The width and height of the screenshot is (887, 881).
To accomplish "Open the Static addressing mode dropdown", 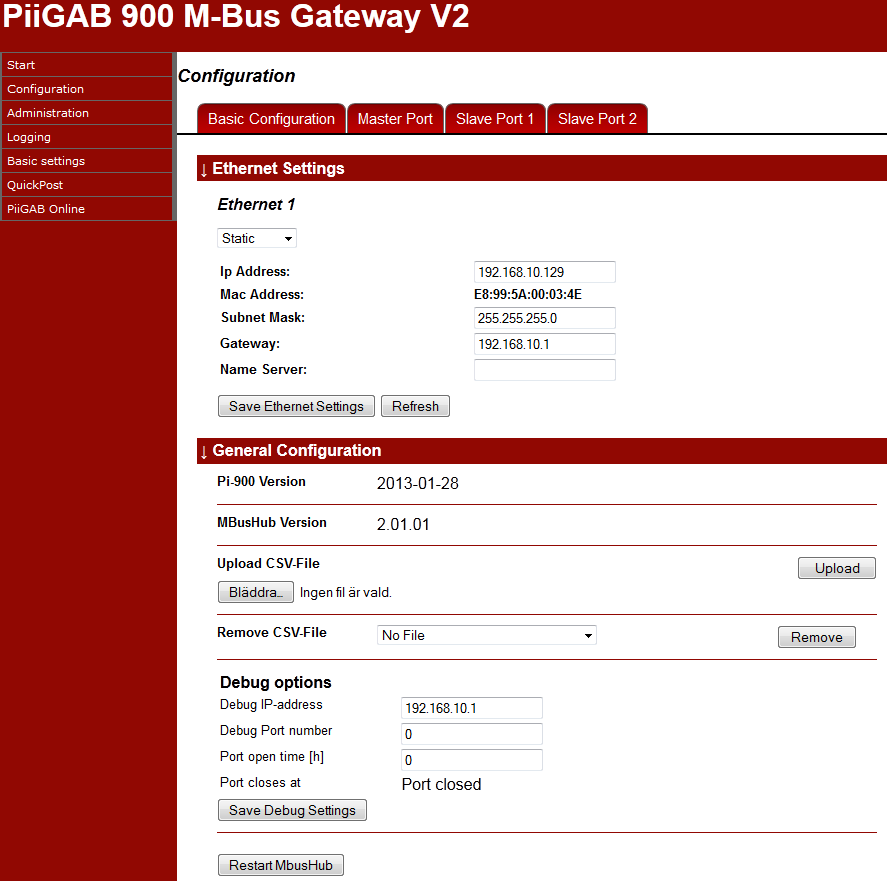I will [x=257, y=238].
